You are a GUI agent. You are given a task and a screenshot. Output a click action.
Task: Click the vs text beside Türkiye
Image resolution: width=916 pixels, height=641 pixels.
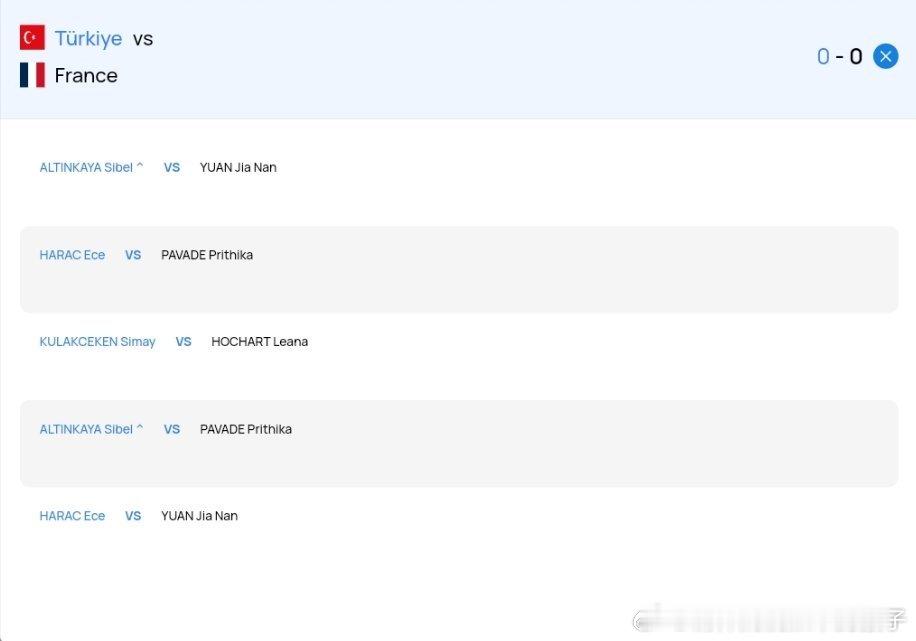[x=143, y=39]
